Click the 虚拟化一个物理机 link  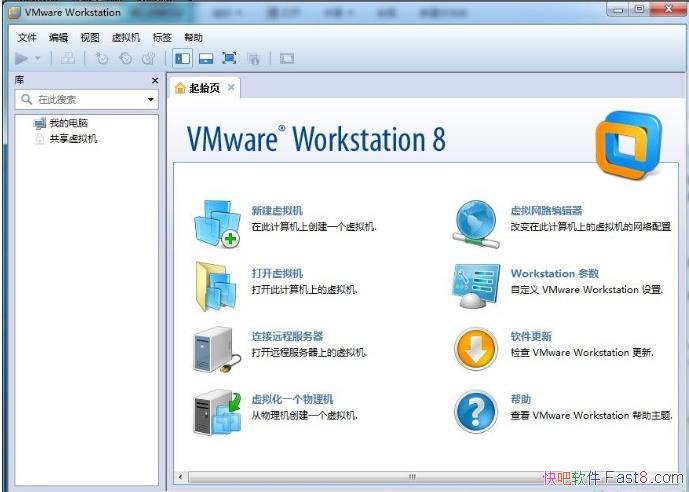[x=292, y=399]
